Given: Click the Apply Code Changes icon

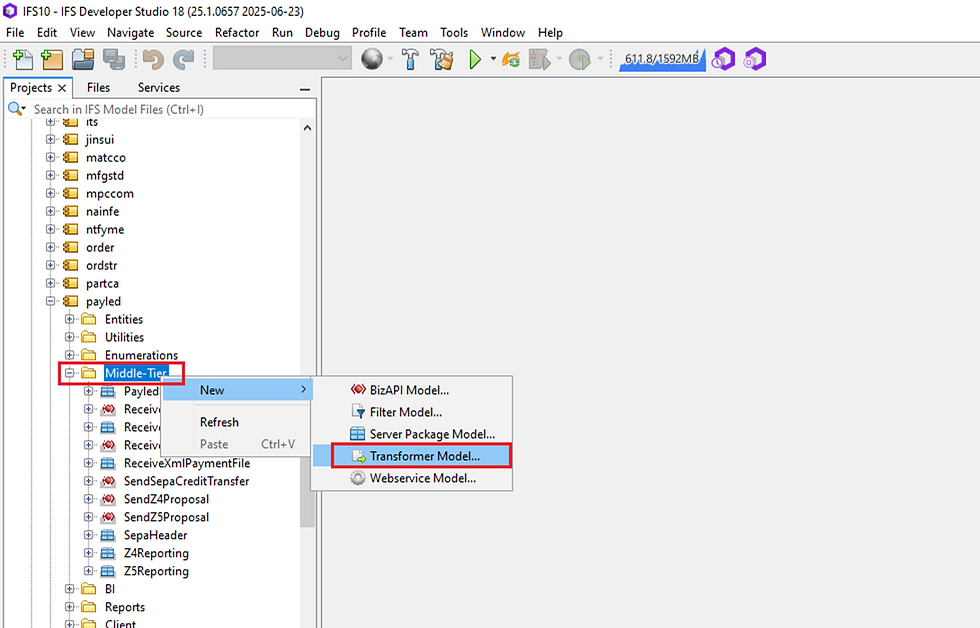Looking at the screenshot, I should [511, 59].
